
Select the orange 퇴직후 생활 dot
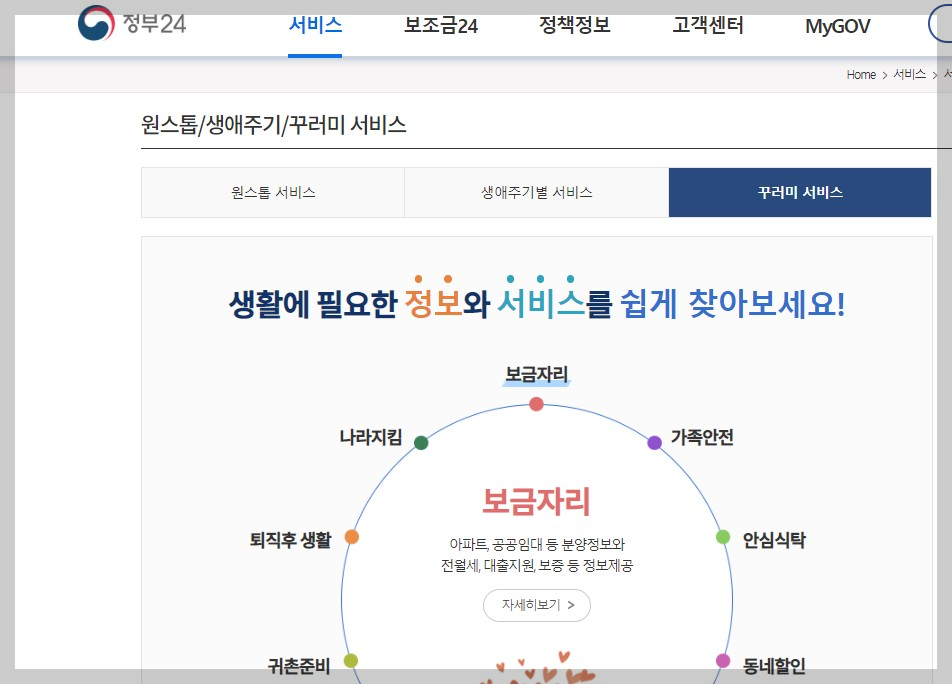352,537
